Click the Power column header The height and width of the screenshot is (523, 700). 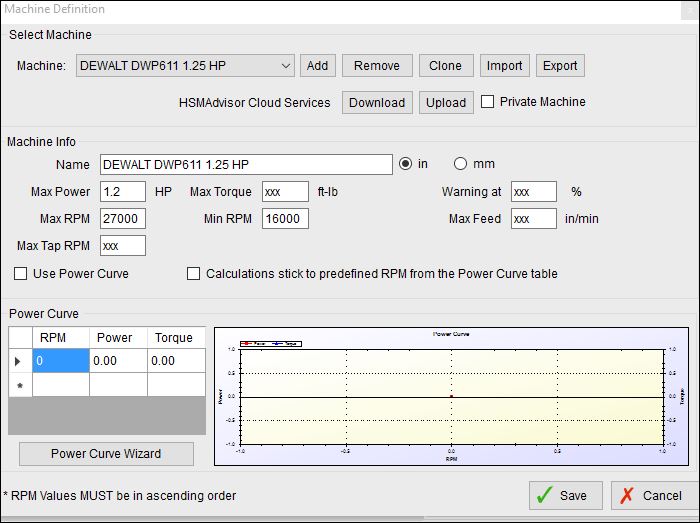118,338
